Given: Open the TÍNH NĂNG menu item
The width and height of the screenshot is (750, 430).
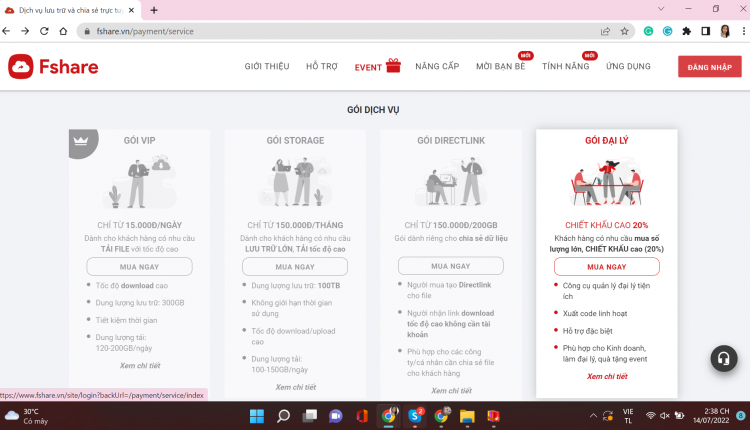Looking at the screenshot, I should point(565,66).
